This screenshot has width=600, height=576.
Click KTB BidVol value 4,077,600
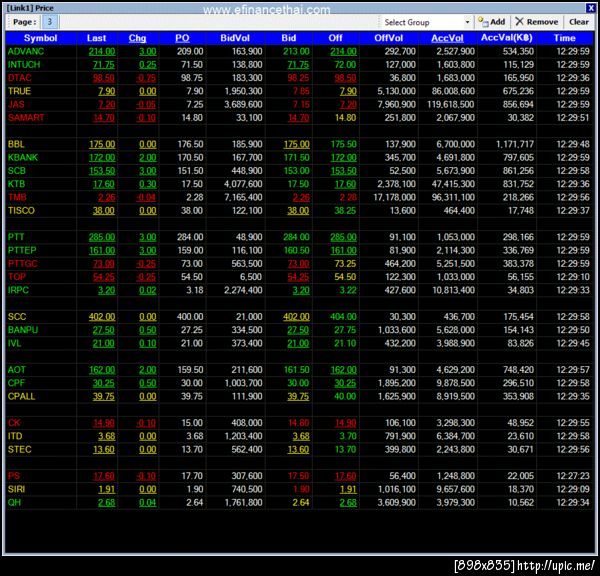tap(243, 184)
